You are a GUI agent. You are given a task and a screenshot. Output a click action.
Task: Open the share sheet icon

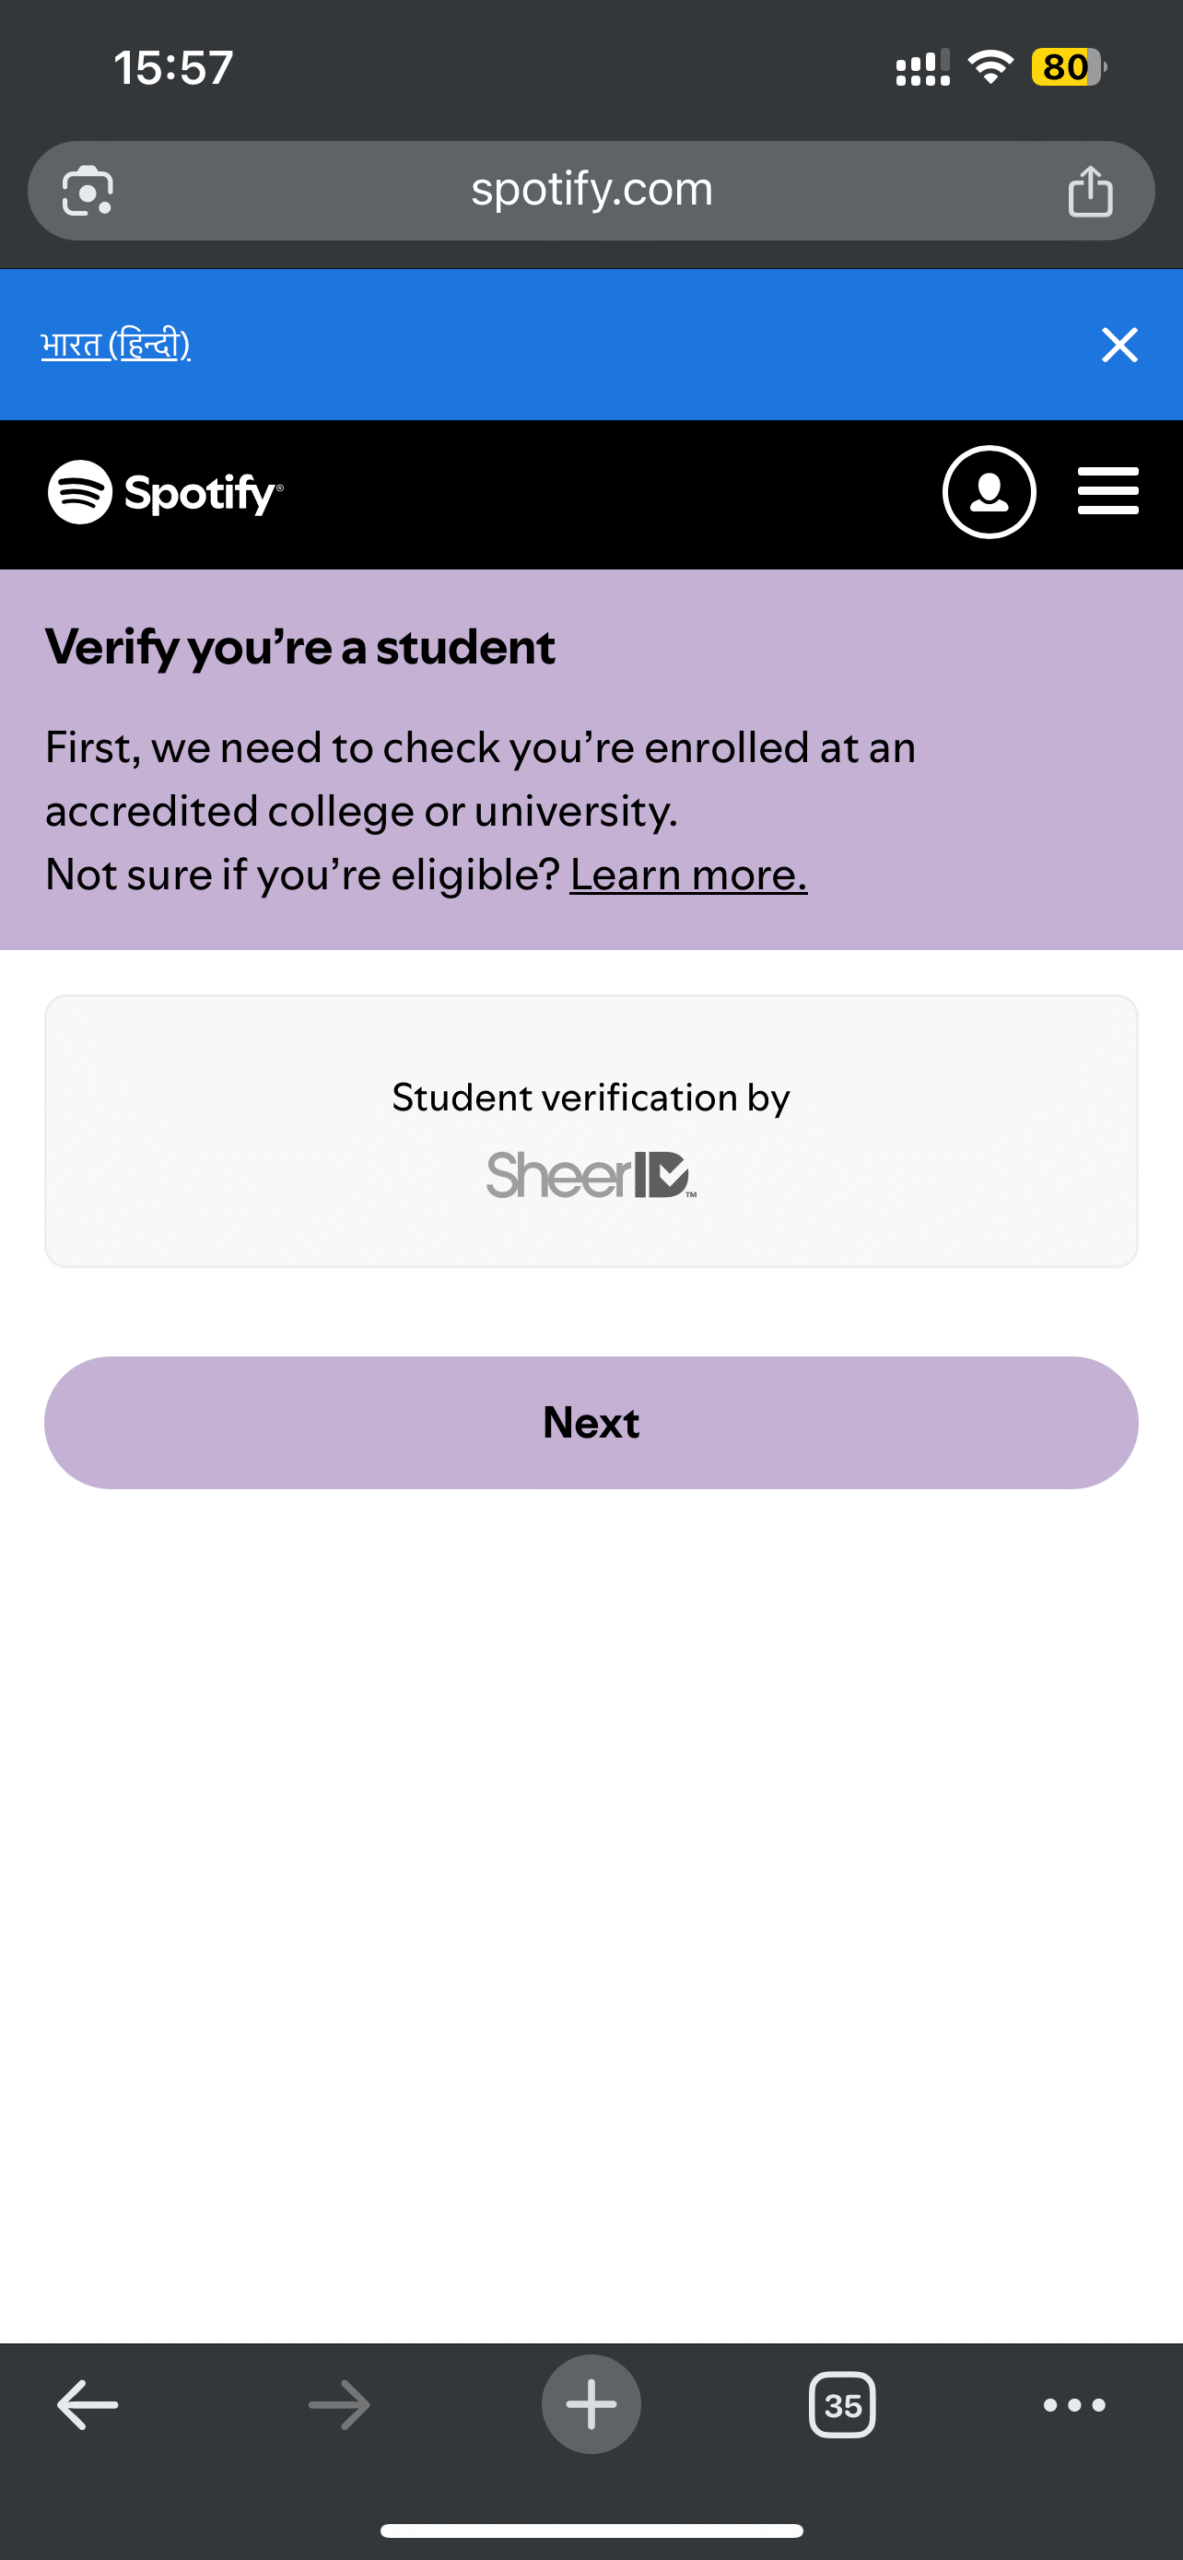tap(1089, 191)
